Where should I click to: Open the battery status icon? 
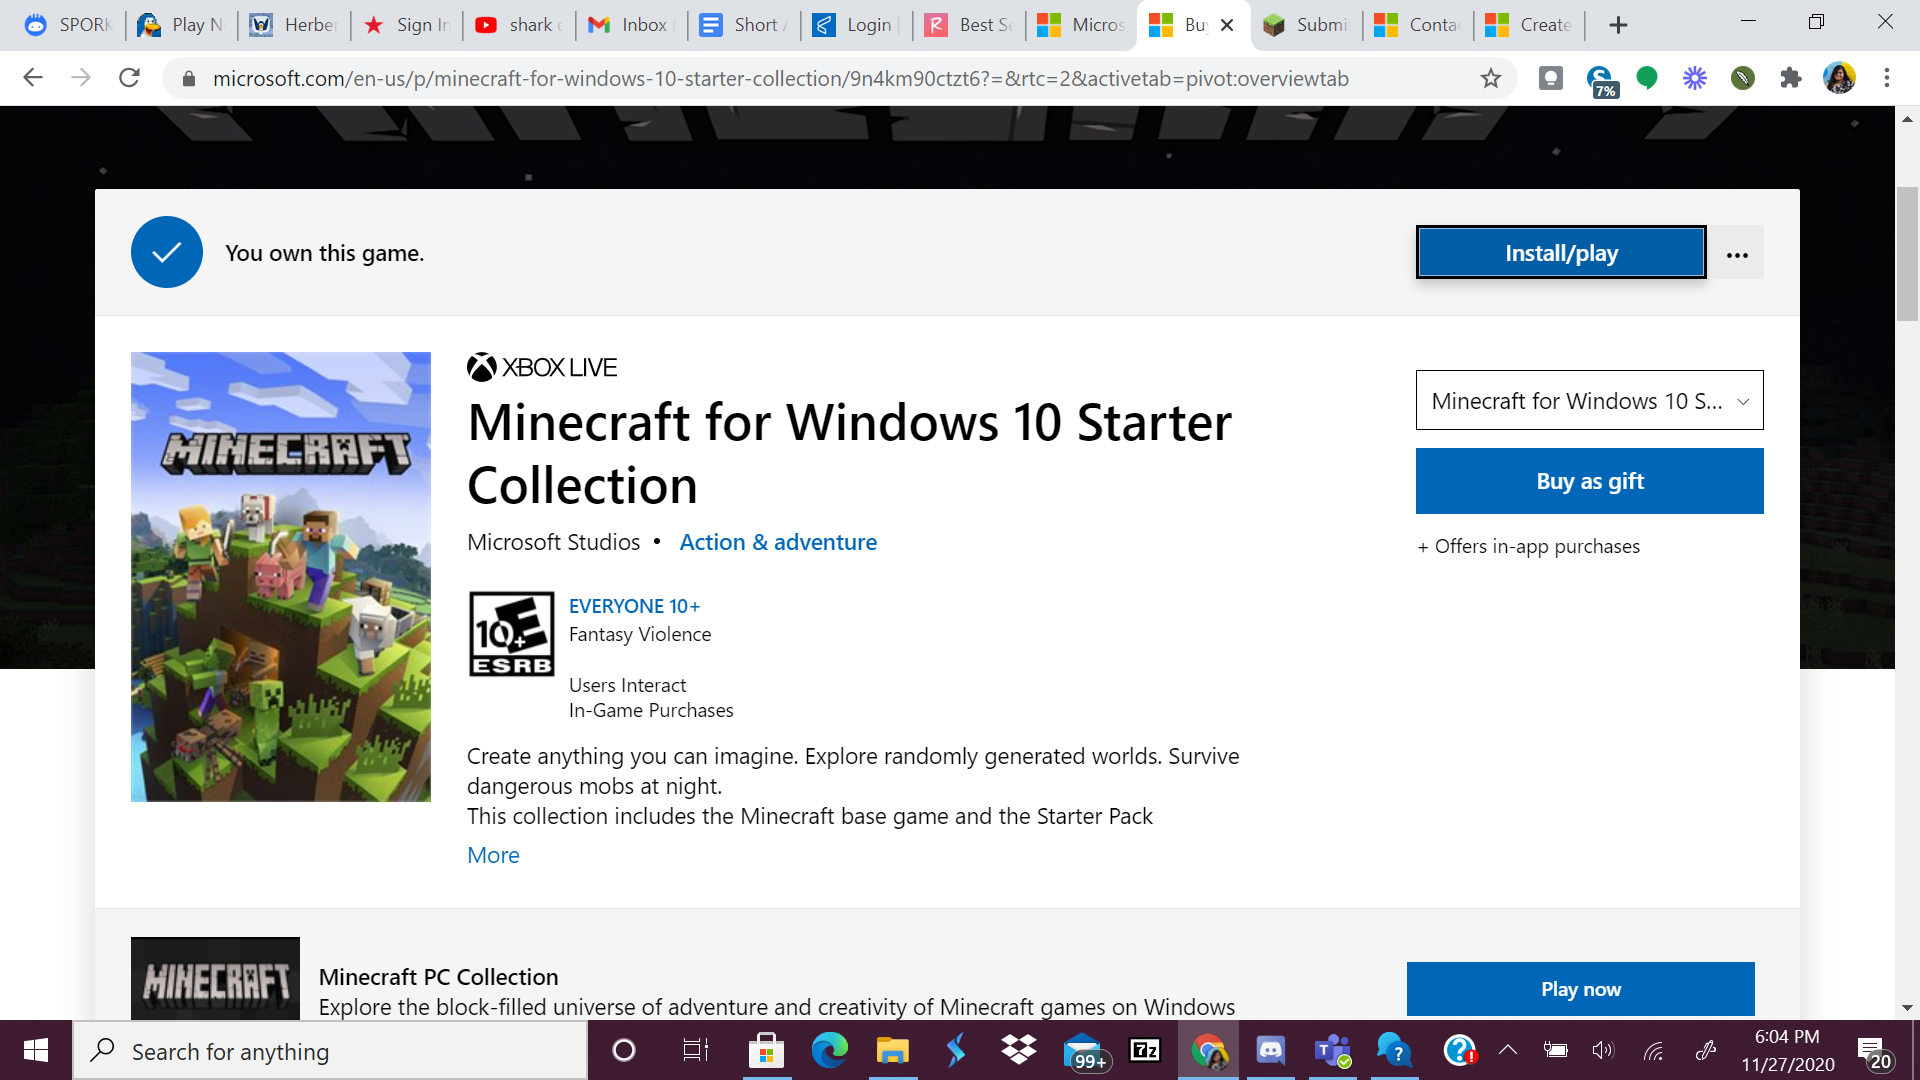point(1555,1050)
